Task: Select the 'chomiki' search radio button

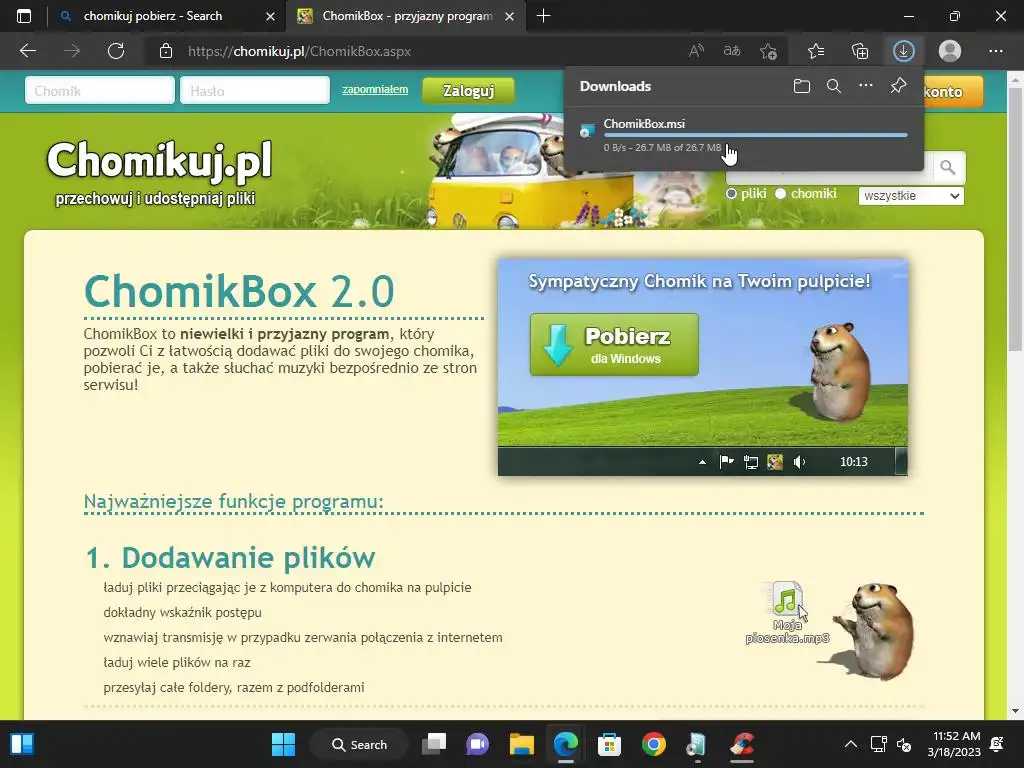Action: (780, 194)
